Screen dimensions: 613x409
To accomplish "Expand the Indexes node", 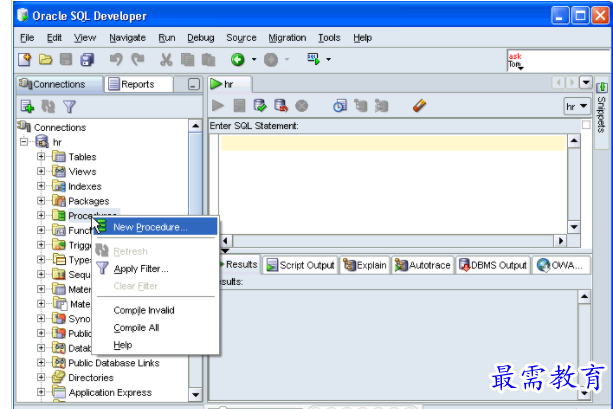I will click(x=41, y=186).
